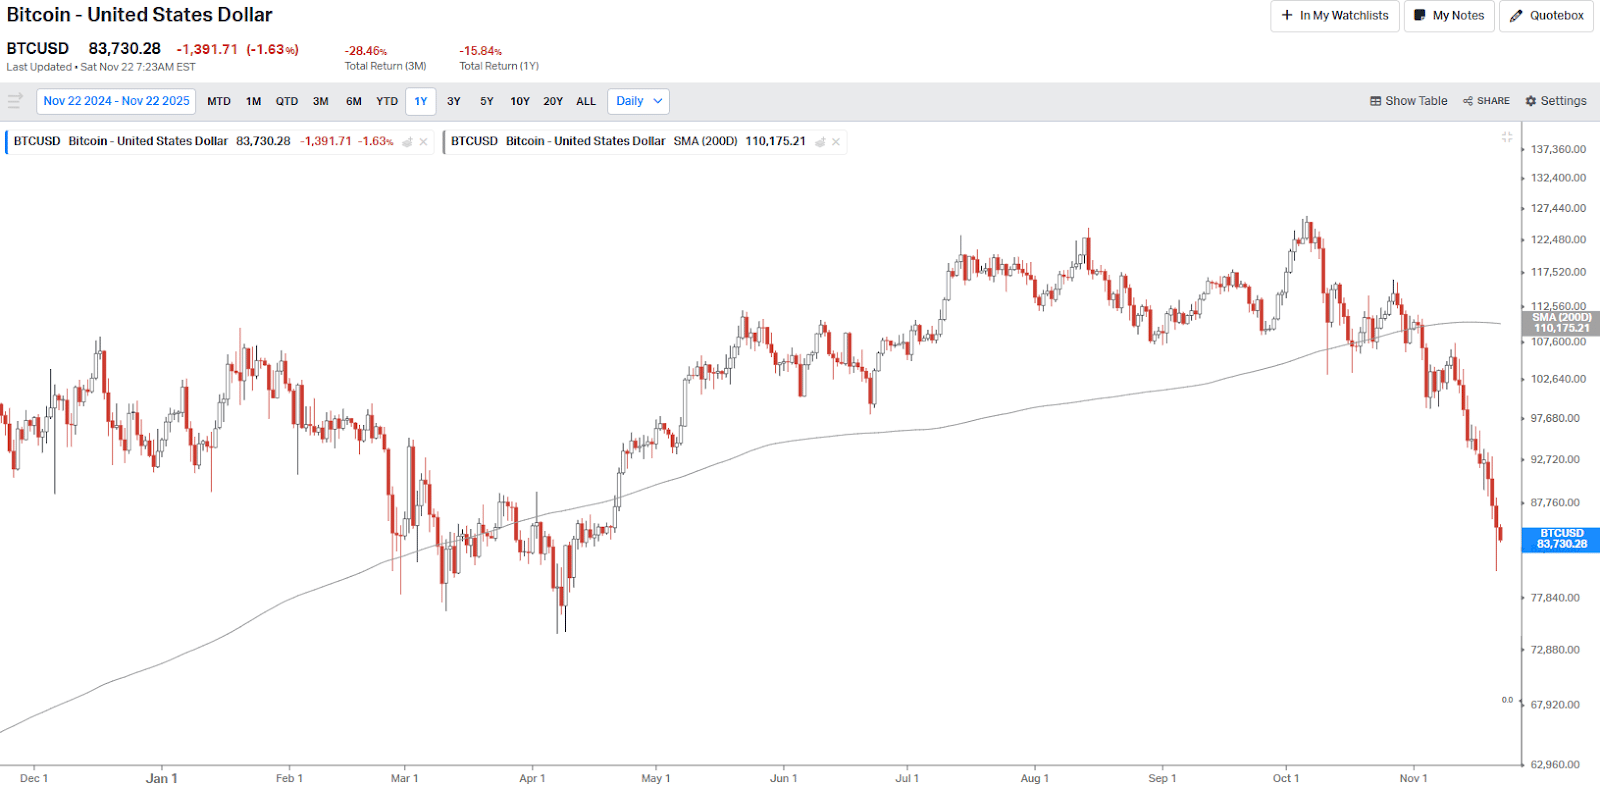Select the 6M time range

[354, 101]
